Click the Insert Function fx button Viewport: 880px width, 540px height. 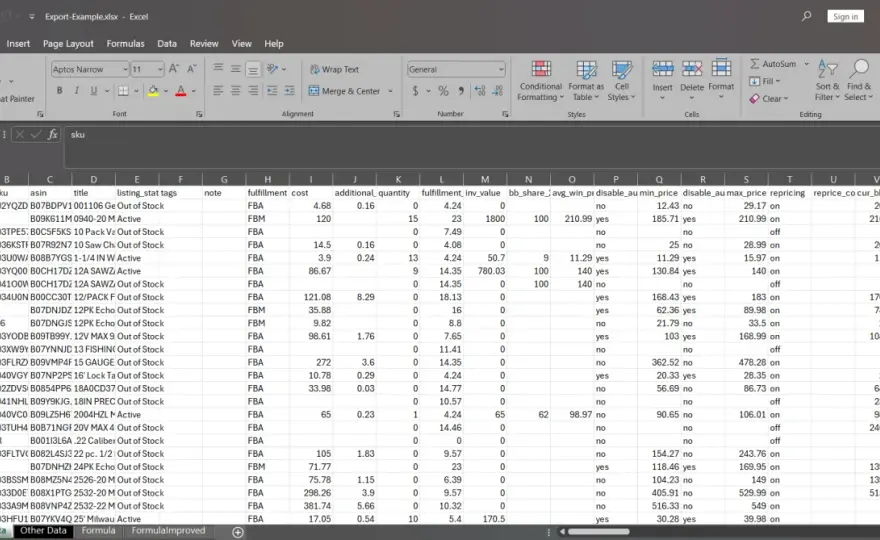[x=53, y=134]
